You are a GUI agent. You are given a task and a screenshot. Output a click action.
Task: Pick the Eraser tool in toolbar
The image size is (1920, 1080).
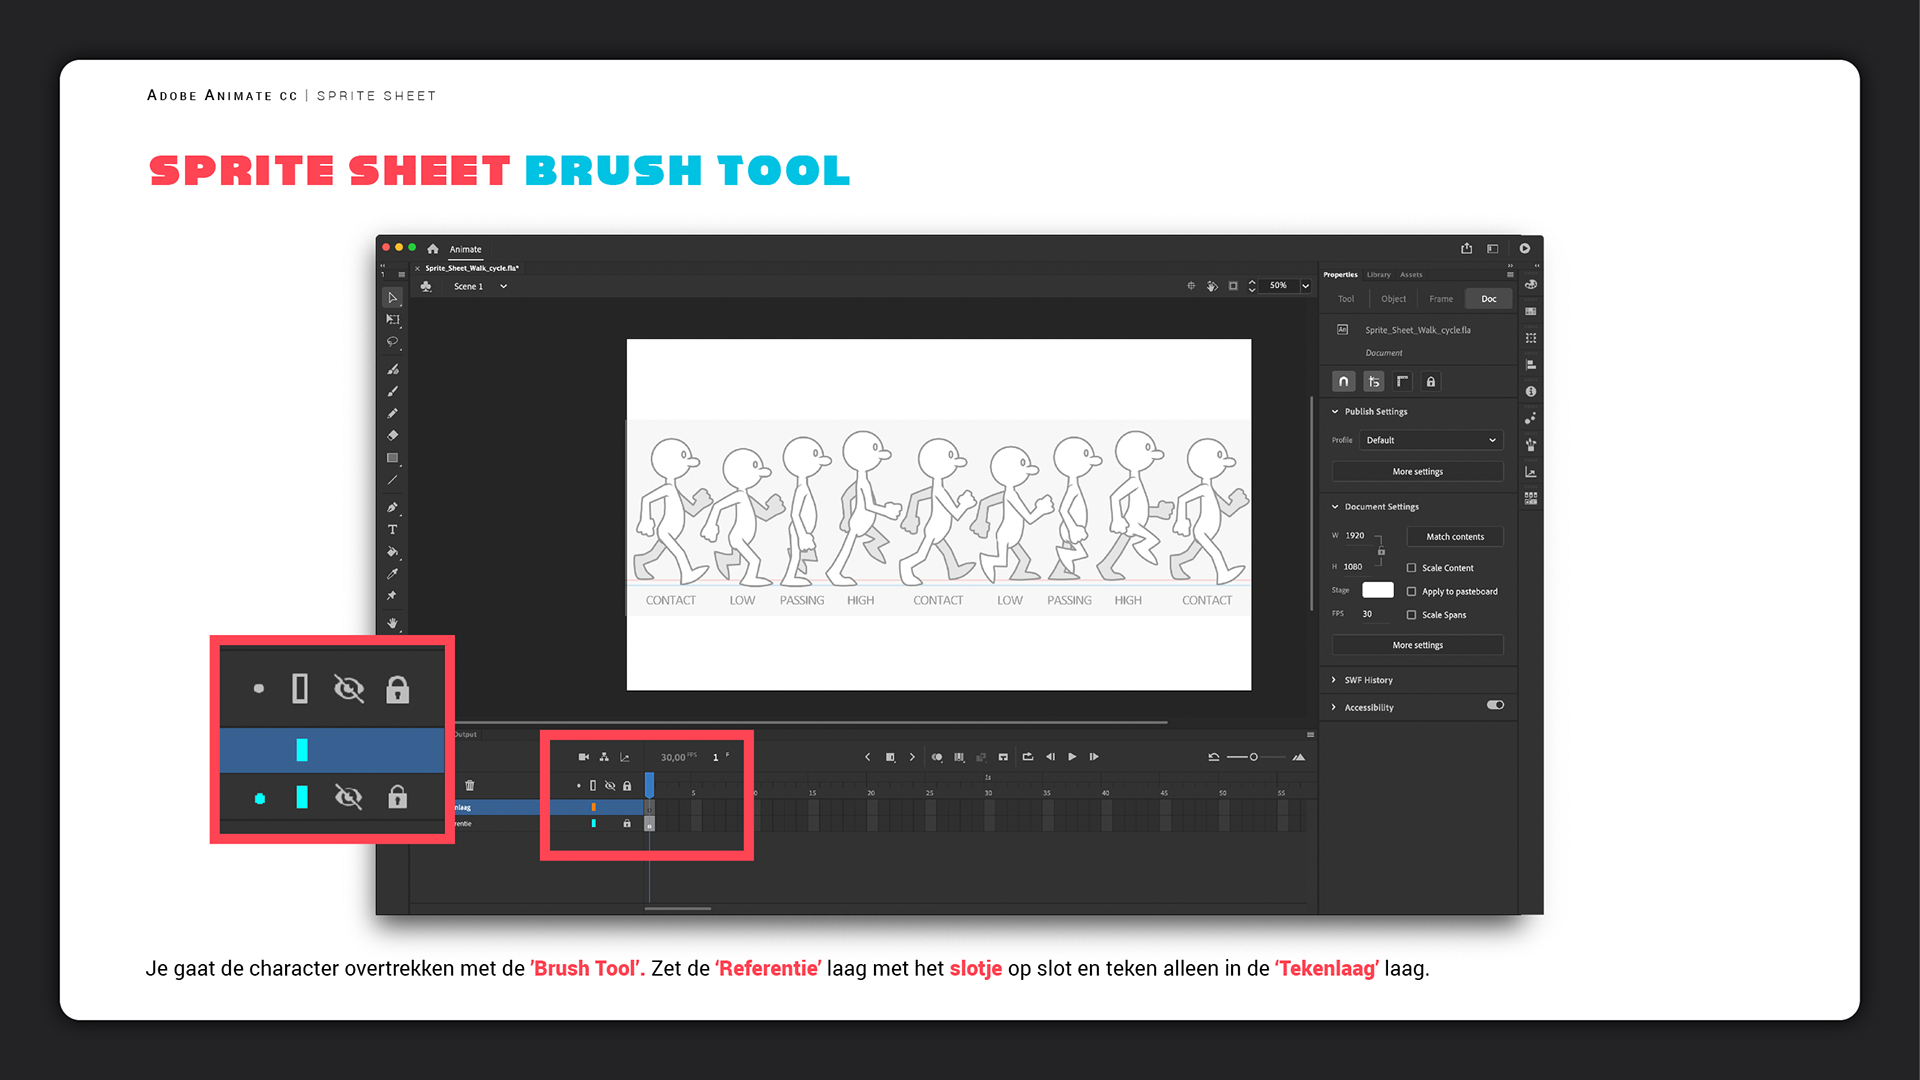tap(392, 435)
